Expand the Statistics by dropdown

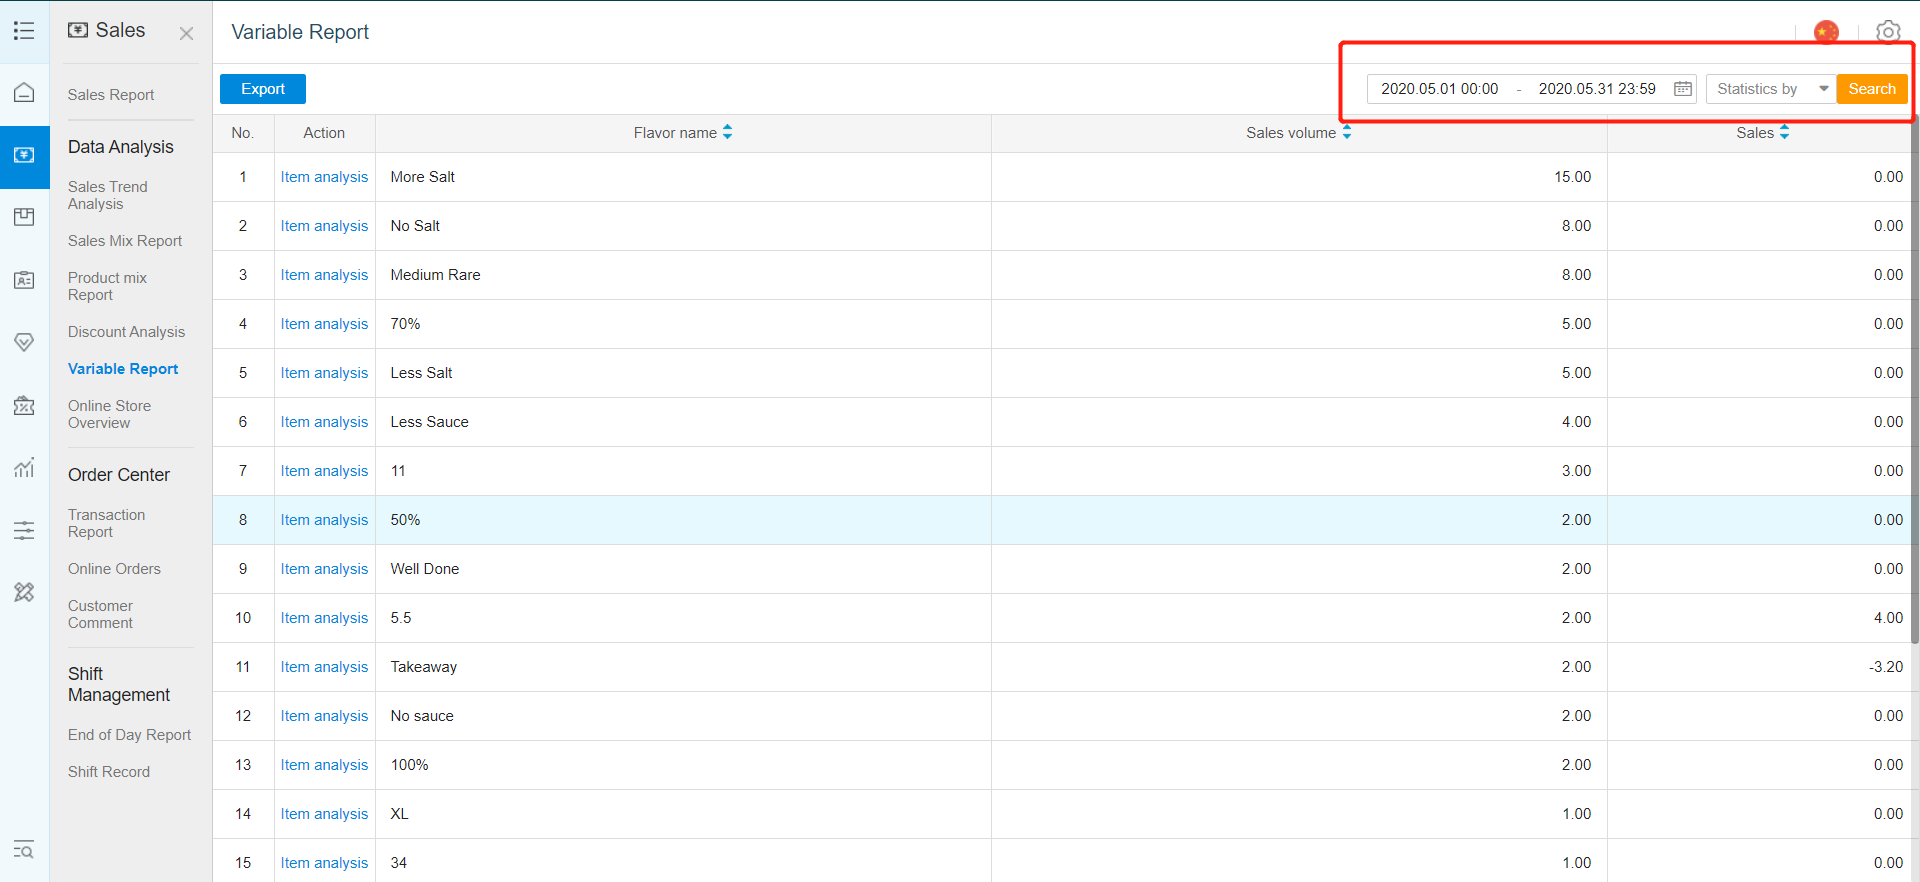1771,89
